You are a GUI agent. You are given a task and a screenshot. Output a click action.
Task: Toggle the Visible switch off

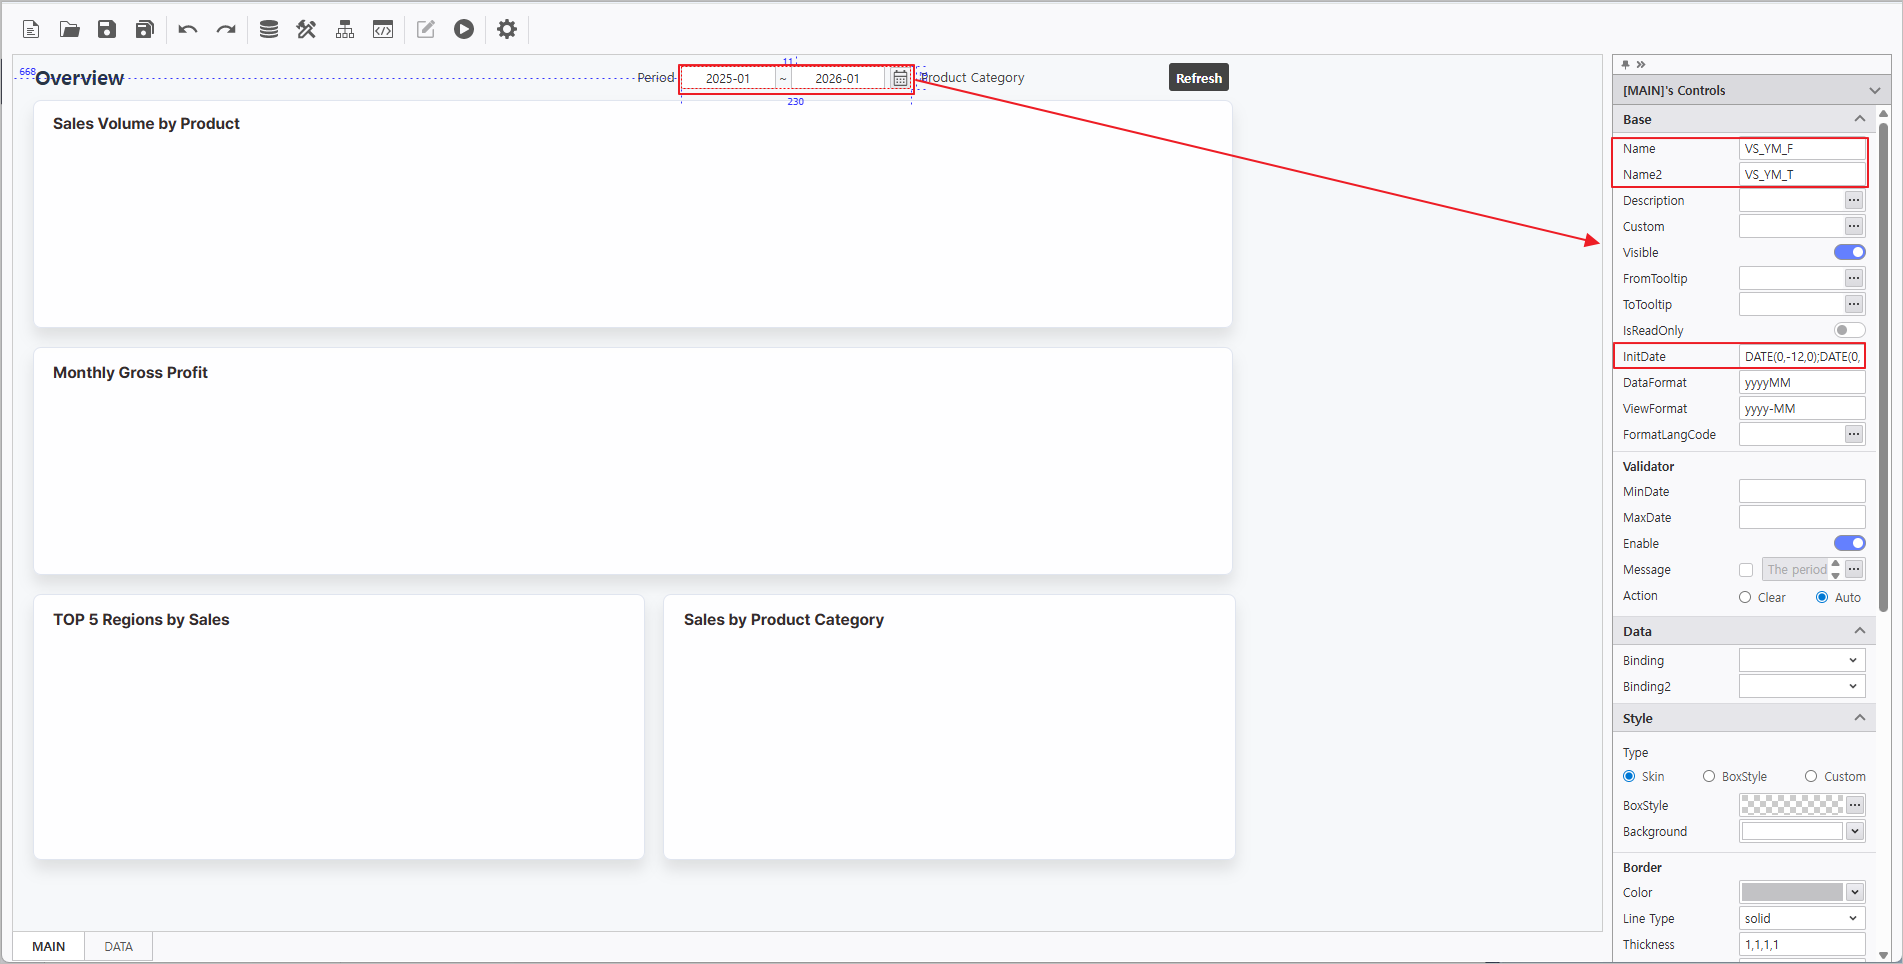click(x=1850, y=252)
